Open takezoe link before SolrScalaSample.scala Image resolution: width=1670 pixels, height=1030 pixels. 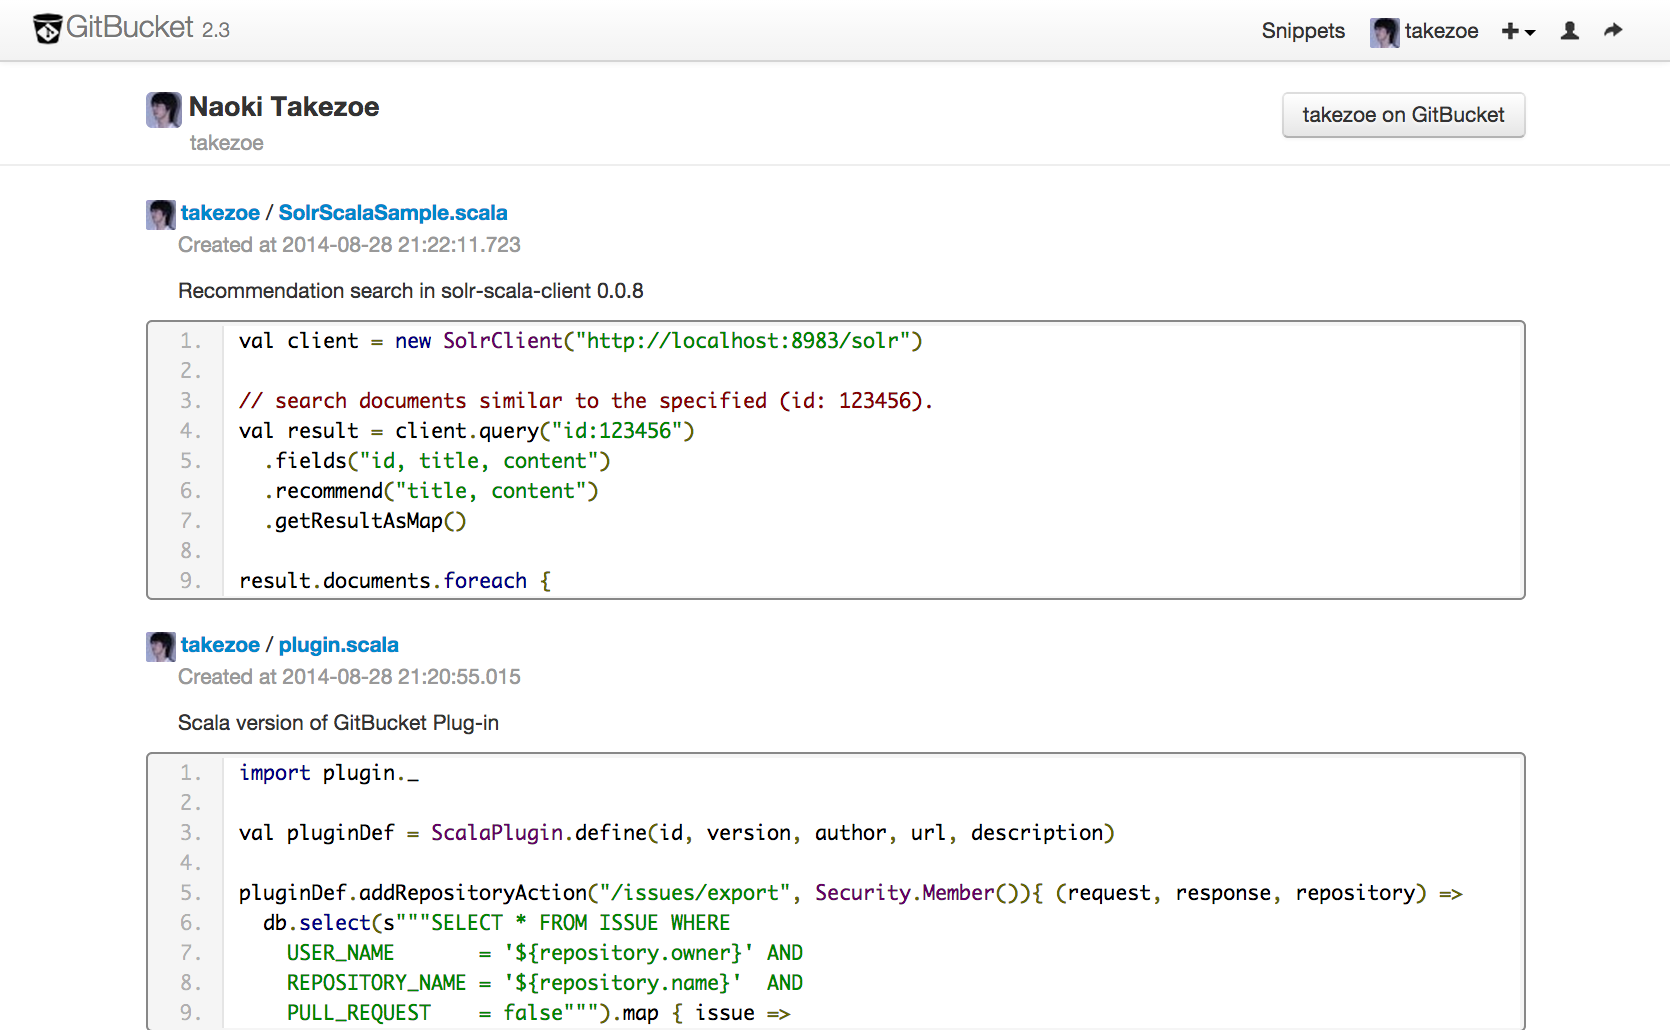[x=220, y=213]
